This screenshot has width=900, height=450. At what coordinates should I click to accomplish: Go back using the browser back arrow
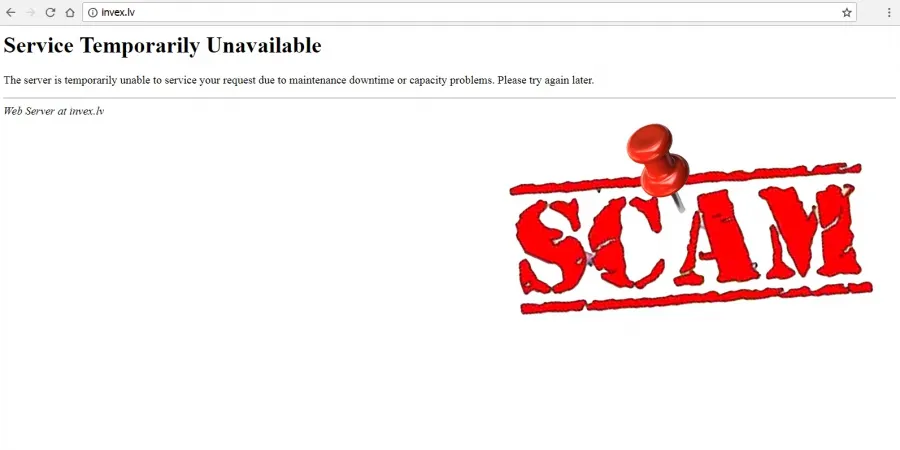click(11, 13)
